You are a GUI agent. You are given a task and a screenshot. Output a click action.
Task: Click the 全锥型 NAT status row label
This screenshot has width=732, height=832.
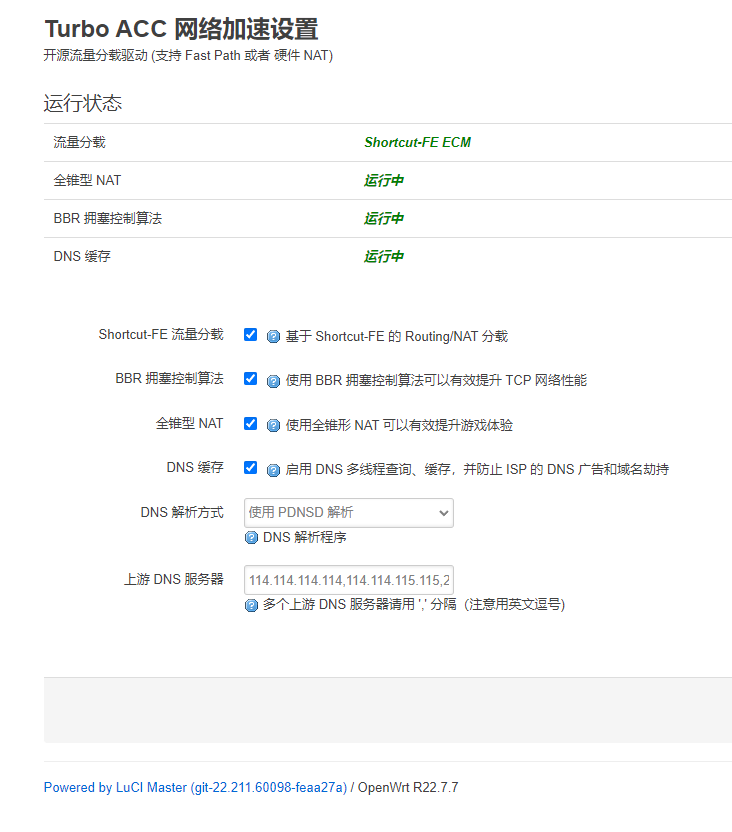coord(87,180)
